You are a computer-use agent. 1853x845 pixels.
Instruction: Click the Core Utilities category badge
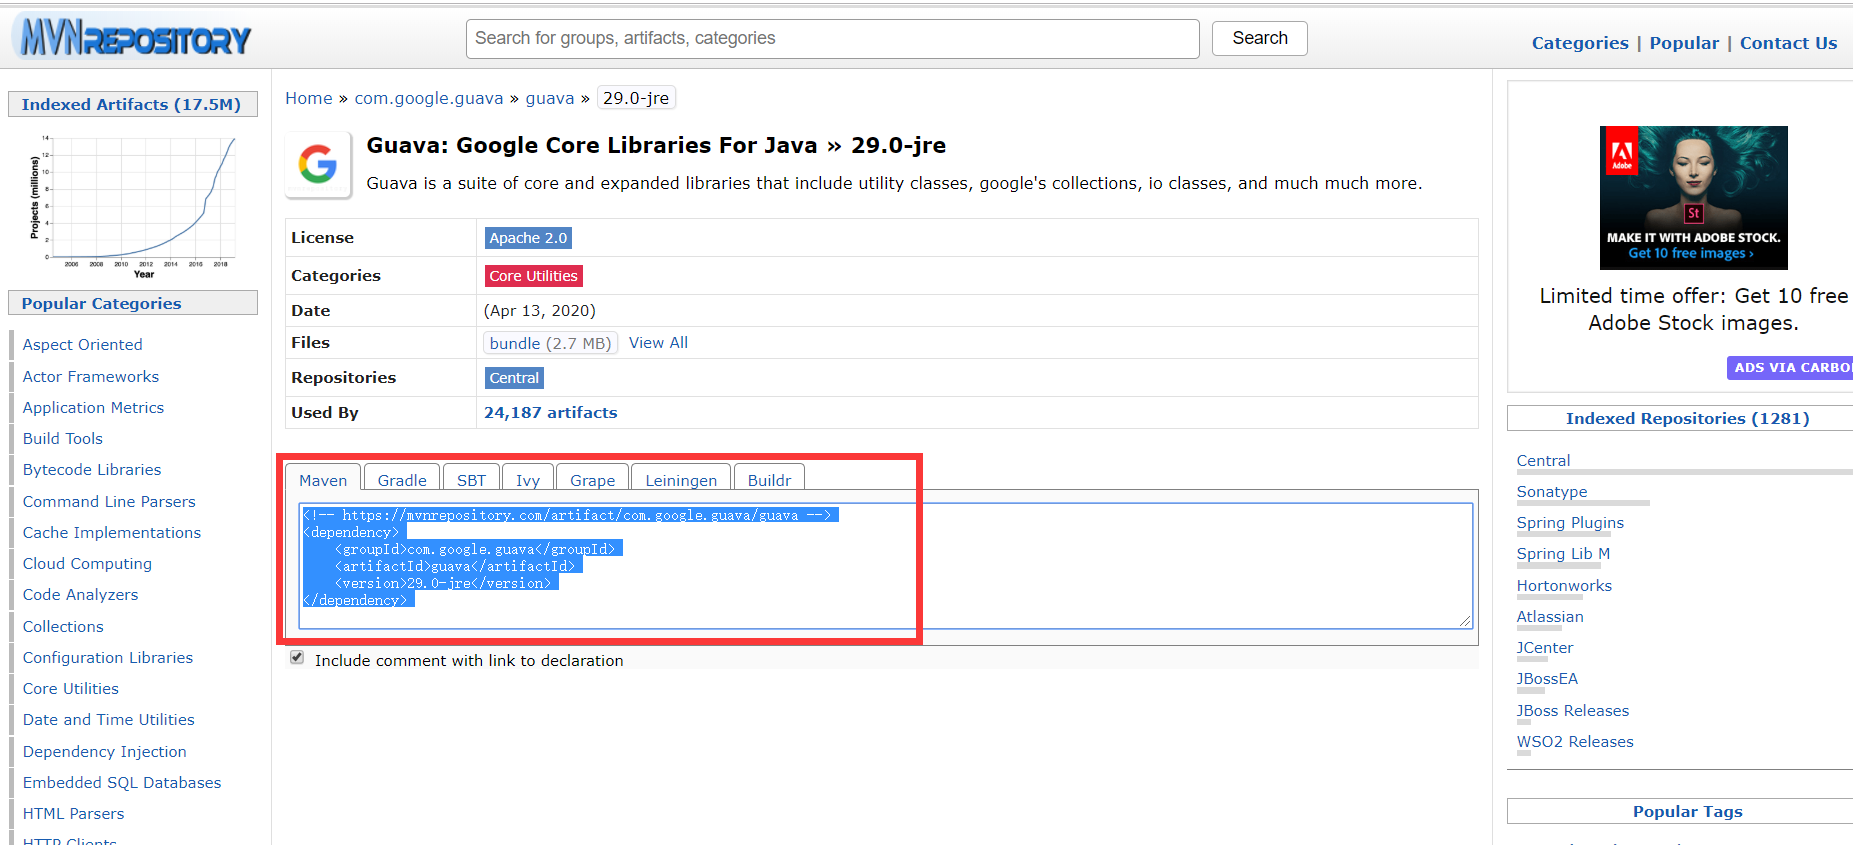[533, 276]
